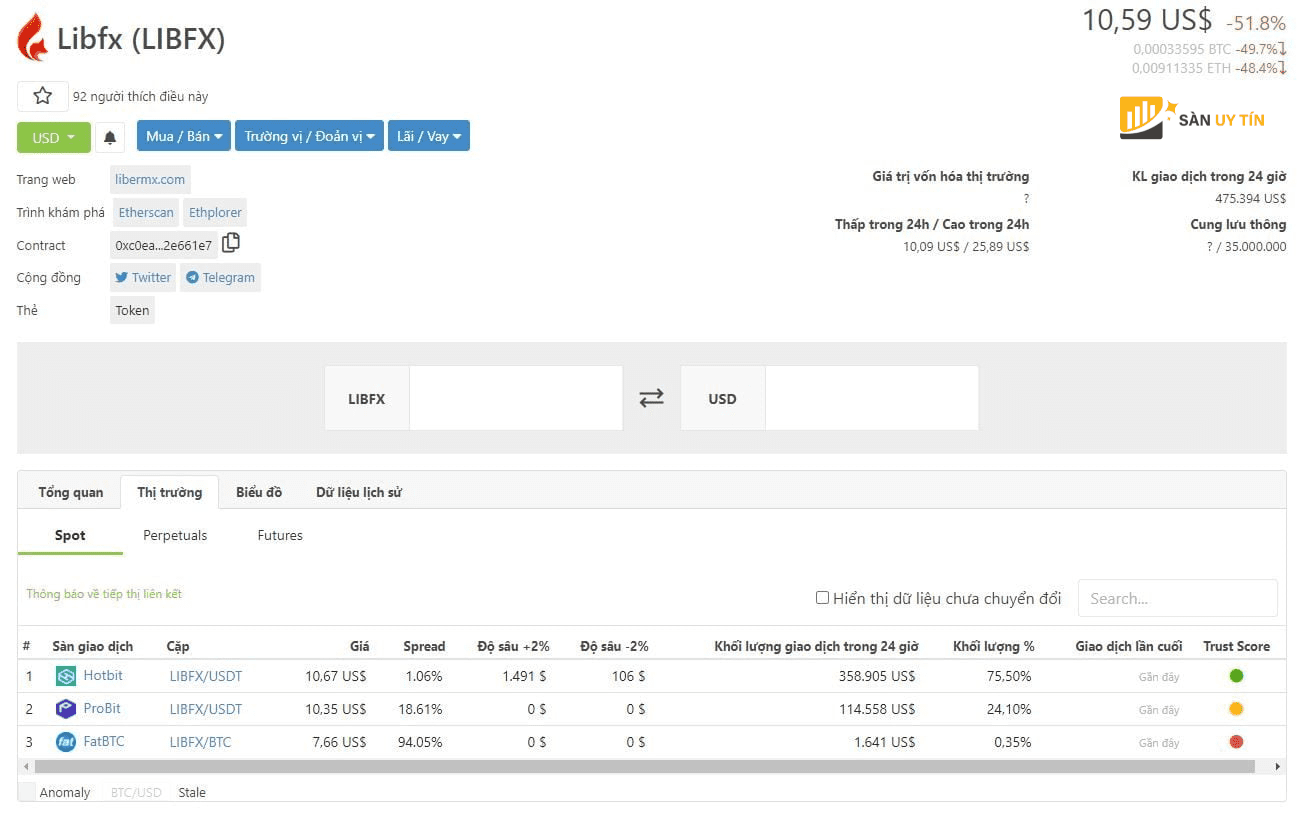Click the scrollbar right arrow
Screen dimensions: 1313x817
(x=1278, y=767)
